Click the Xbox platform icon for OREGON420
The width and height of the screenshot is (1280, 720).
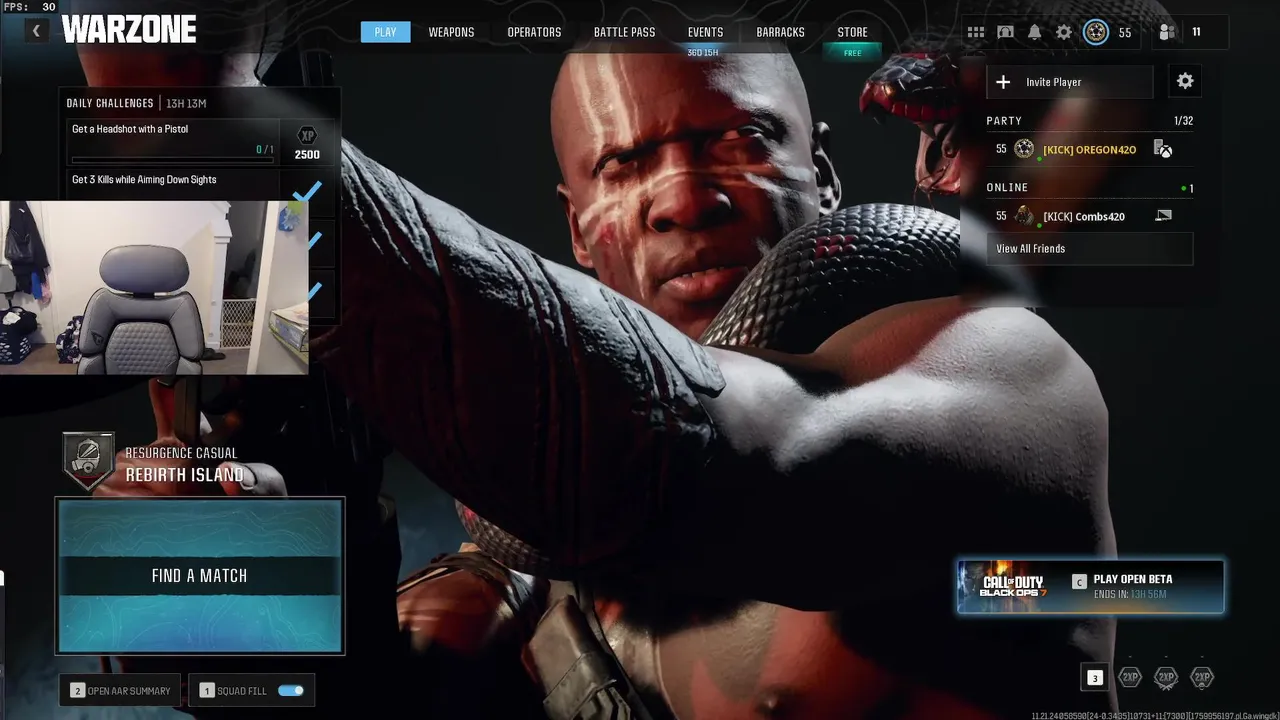[1163, 149]
